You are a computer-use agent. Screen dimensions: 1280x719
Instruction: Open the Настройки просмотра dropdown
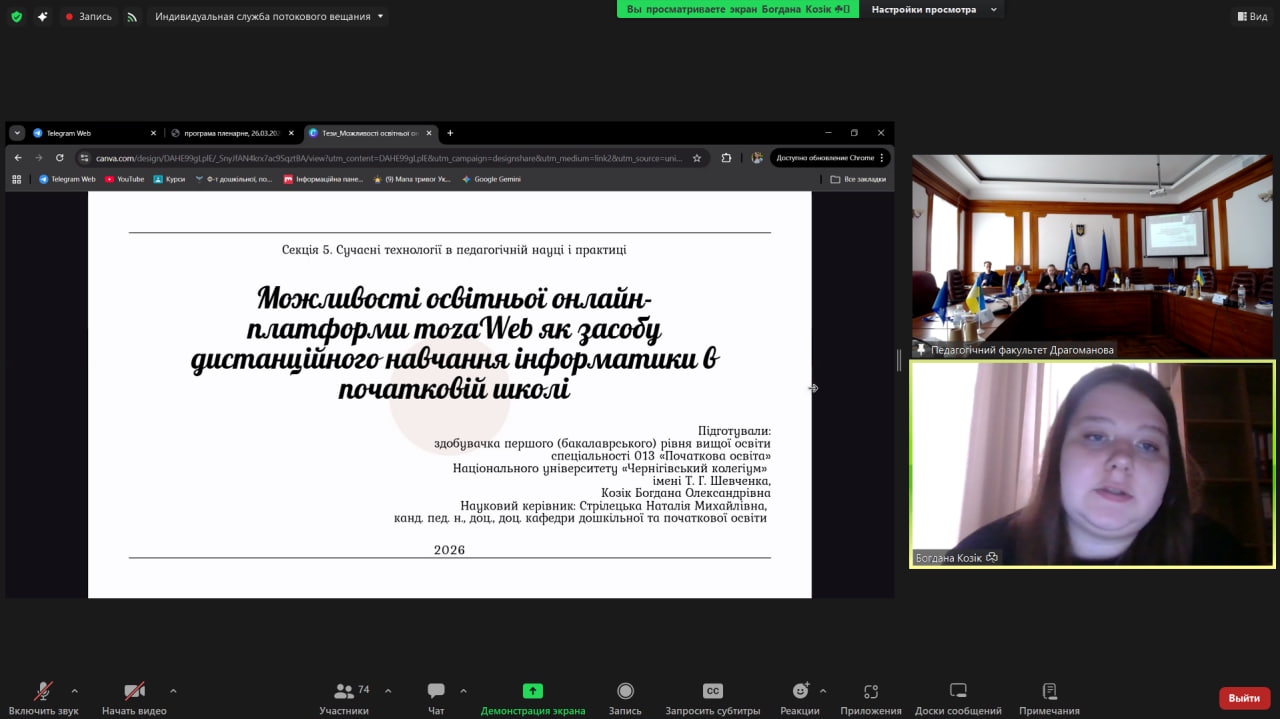933,10
